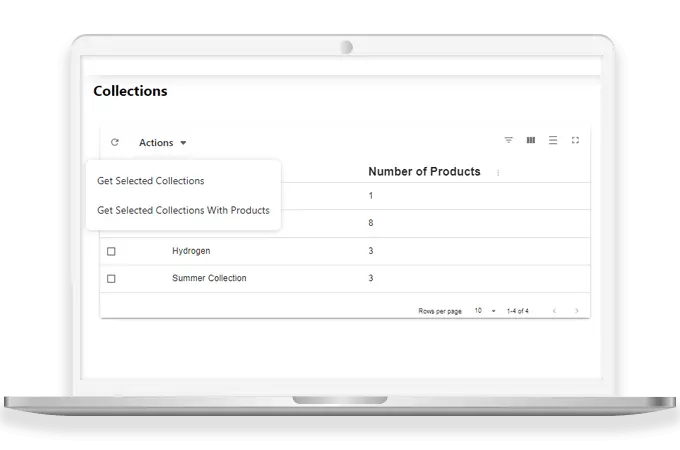
Task: Click the Collections page heading
Action: [x=130, y=91]
